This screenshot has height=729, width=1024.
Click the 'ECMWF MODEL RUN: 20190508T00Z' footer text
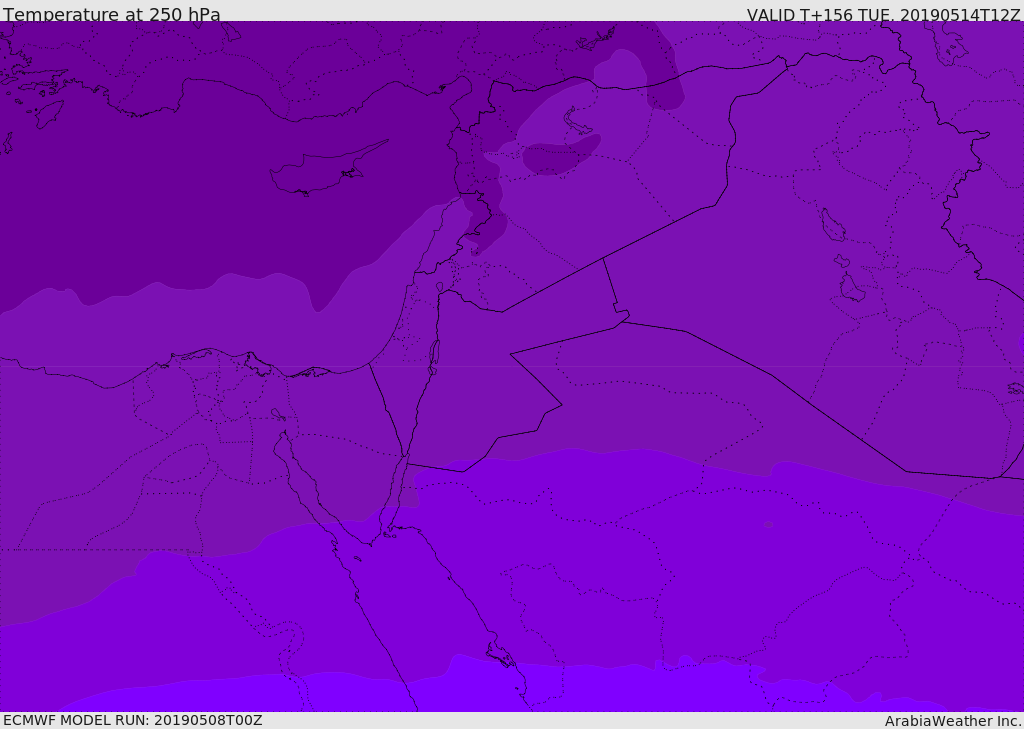point(133,720)
